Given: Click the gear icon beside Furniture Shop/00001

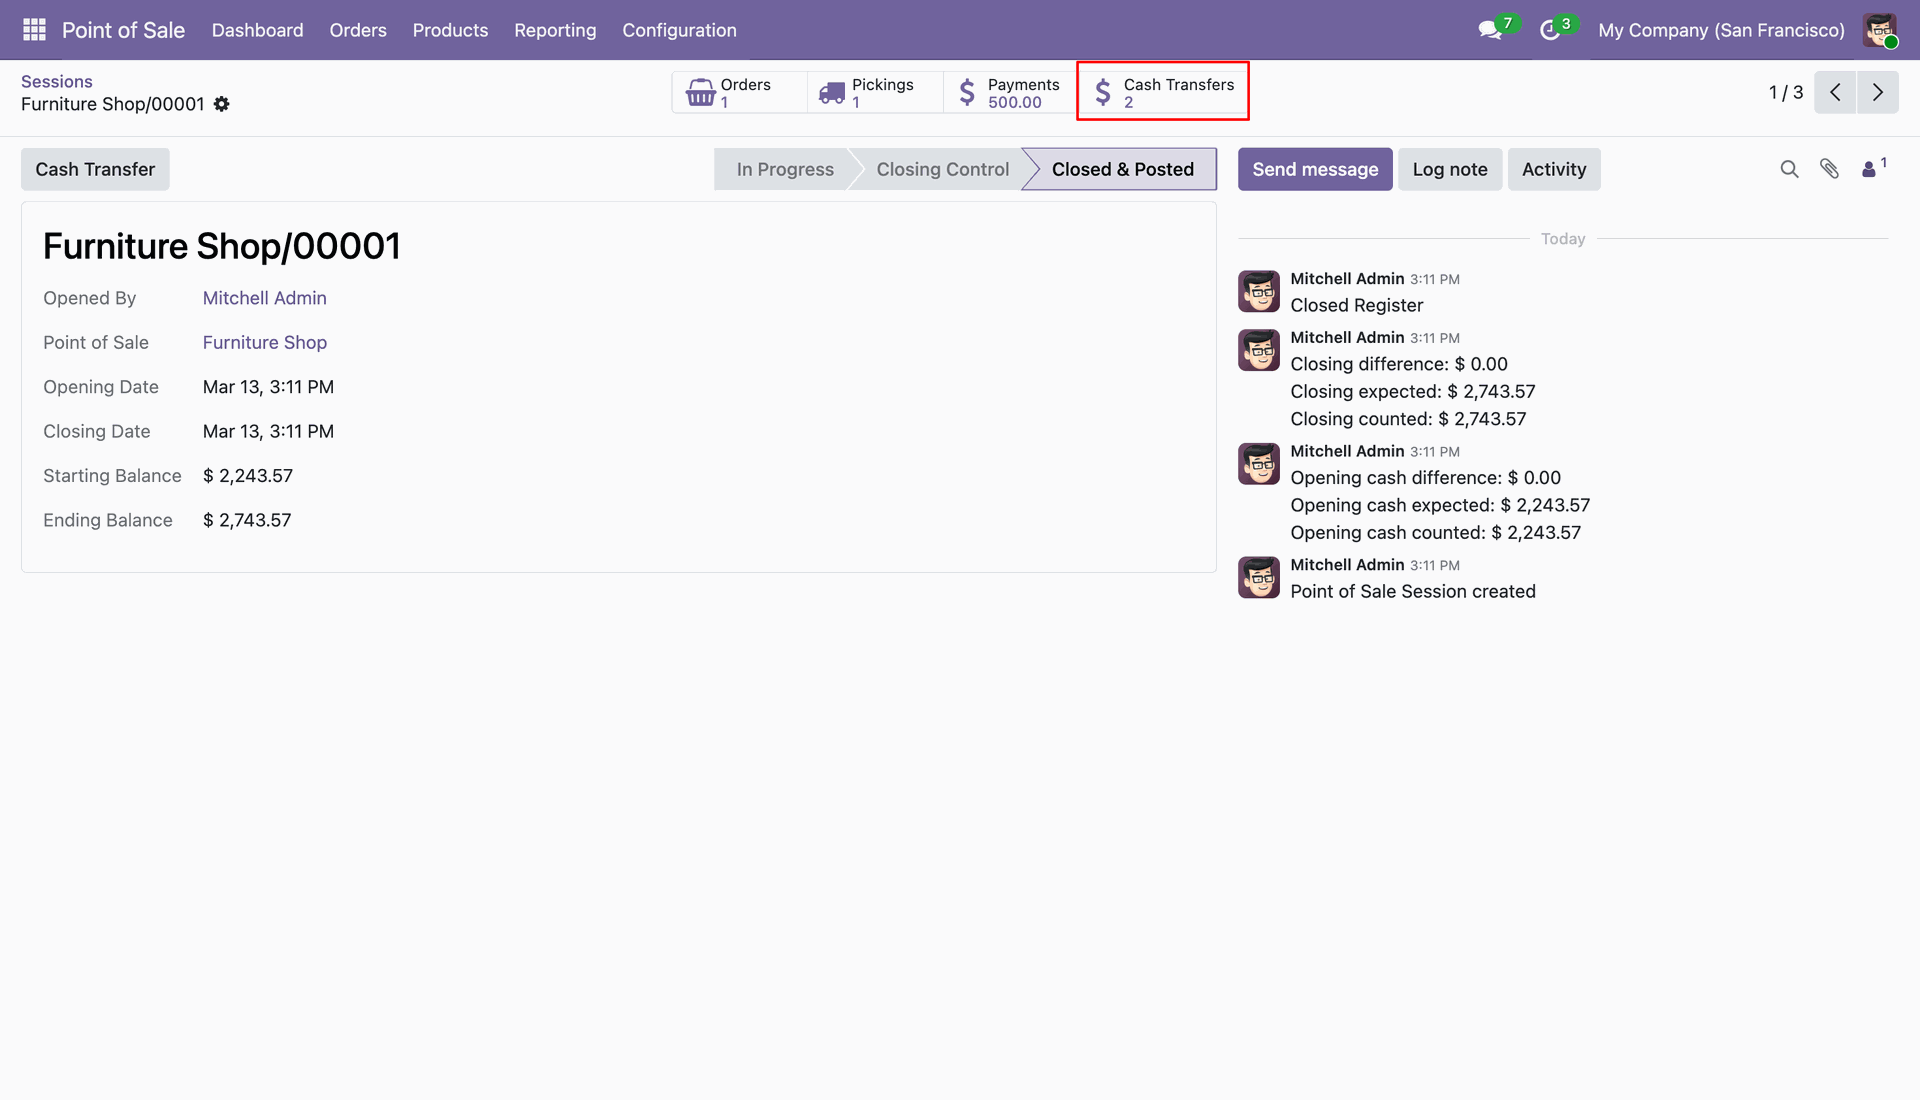Looking at the screenshot, I should (222, 104).
